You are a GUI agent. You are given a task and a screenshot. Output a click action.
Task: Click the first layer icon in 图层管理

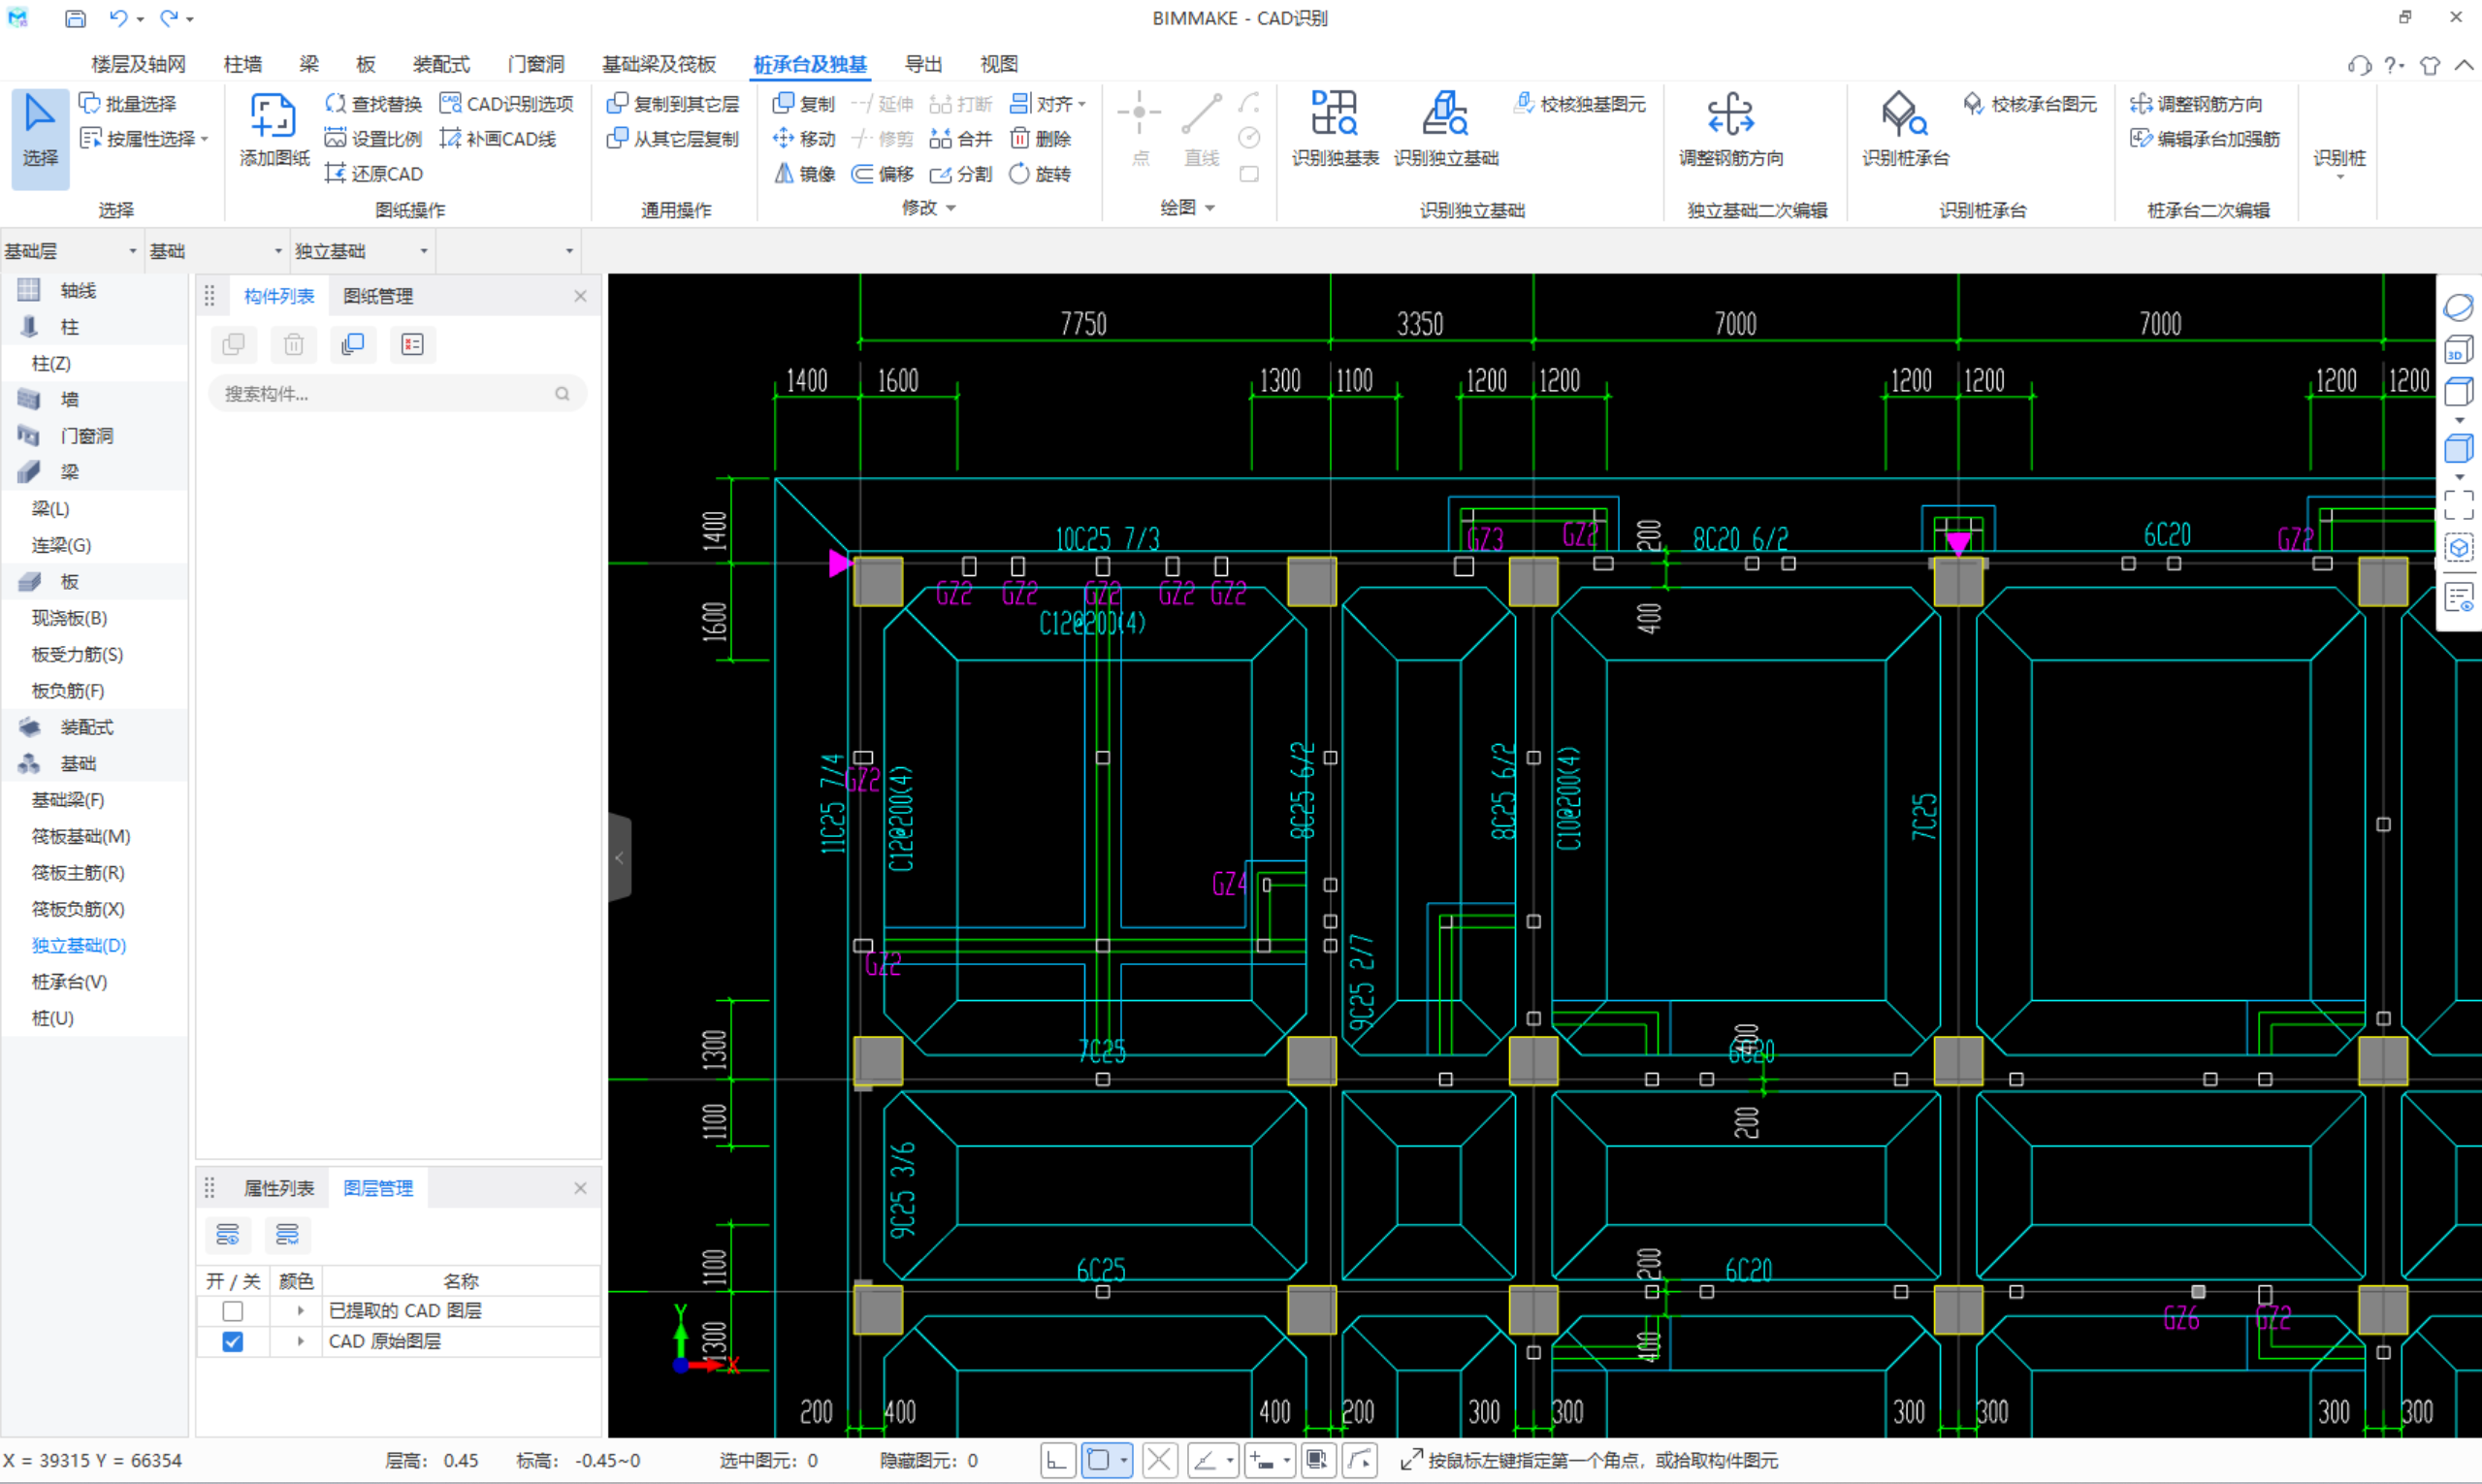[x=228, y=1235]
